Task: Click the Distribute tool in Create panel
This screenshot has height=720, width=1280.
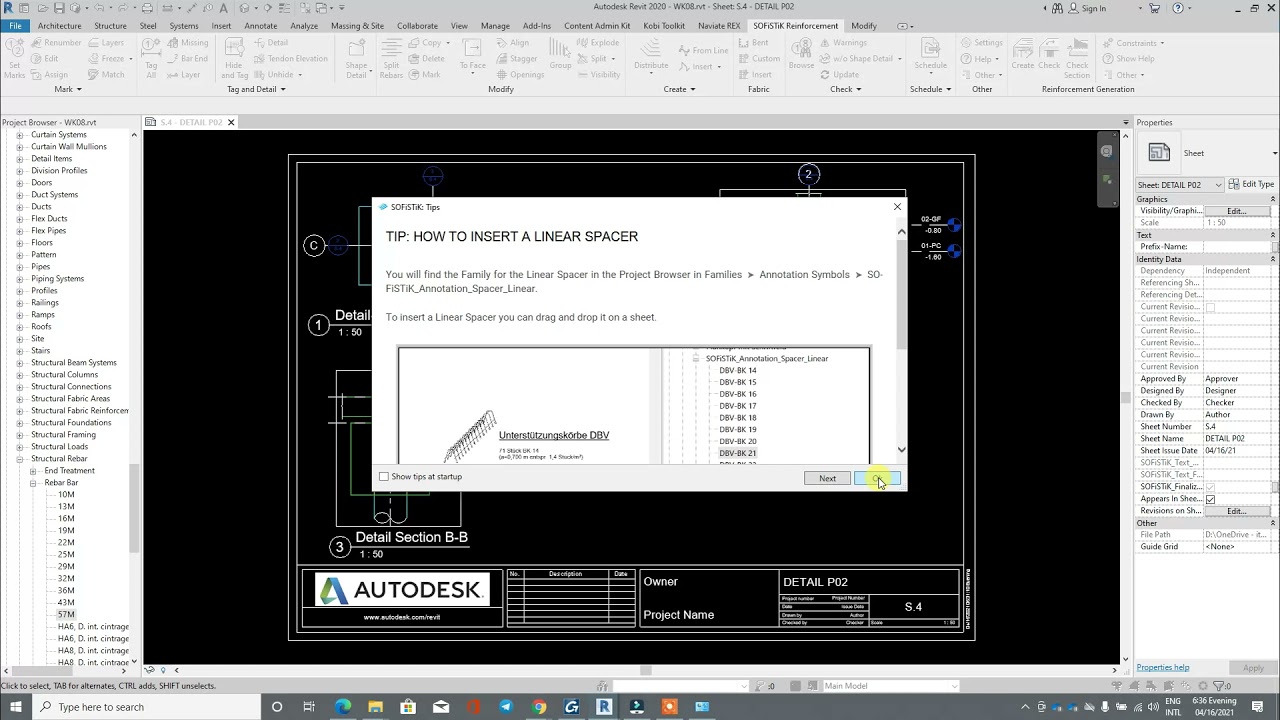Action: coord(651,58)
